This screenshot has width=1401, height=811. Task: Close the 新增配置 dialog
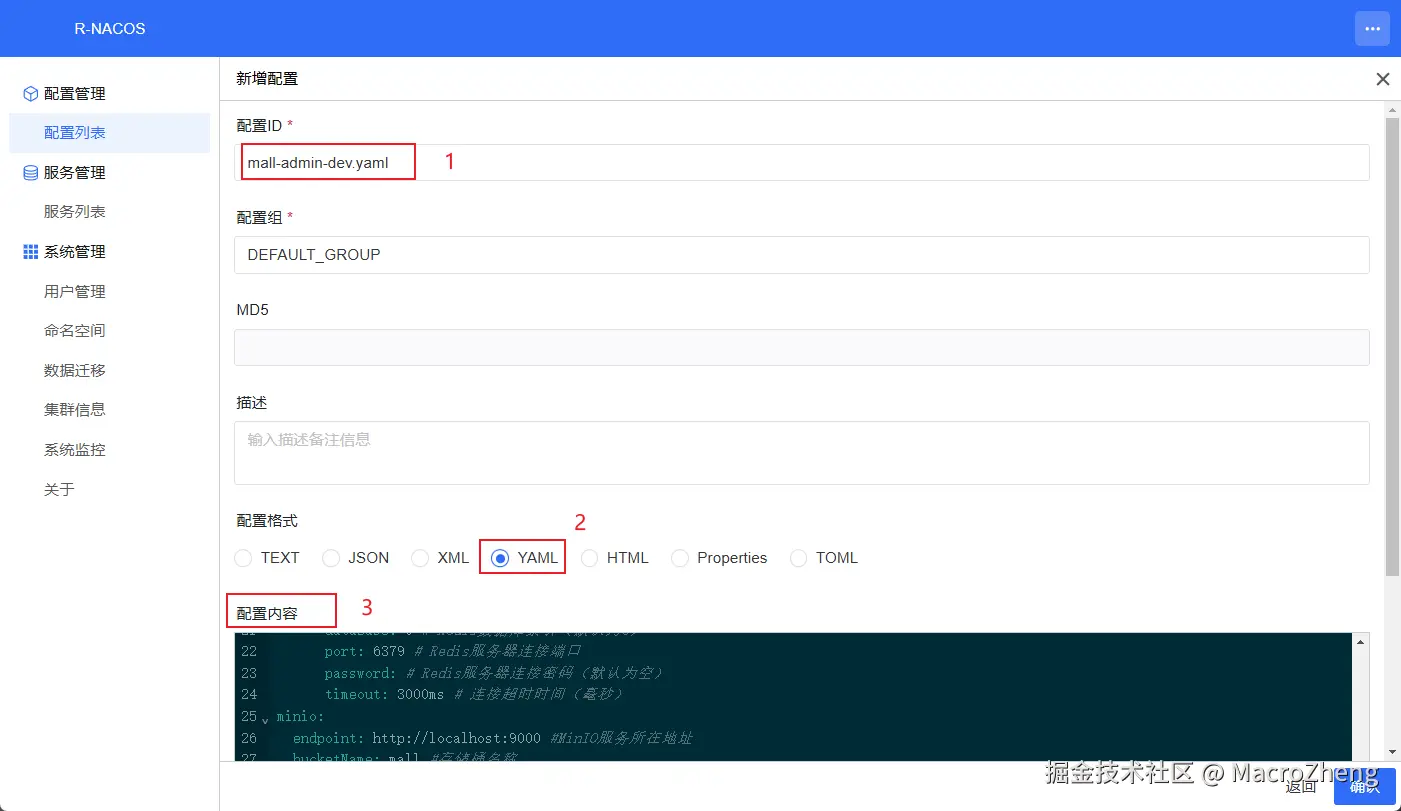tap(1383, 79)
